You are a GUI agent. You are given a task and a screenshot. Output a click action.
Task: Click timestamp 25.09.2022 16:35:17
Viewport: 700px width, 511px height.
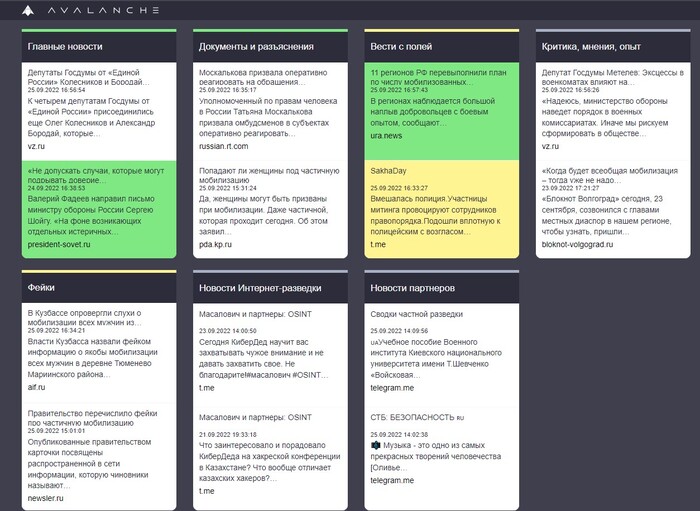[x=228, y=90]
